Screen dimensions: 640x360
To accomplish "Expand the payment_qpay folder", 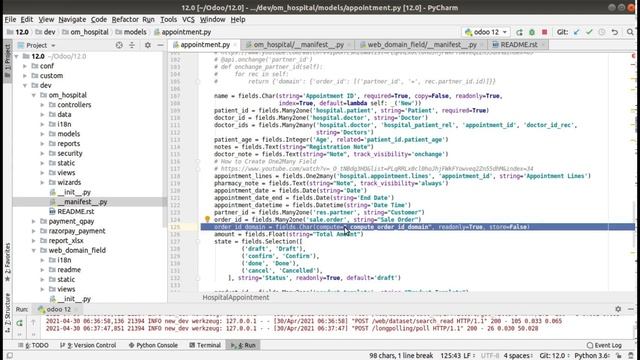I will click(33, 221).
